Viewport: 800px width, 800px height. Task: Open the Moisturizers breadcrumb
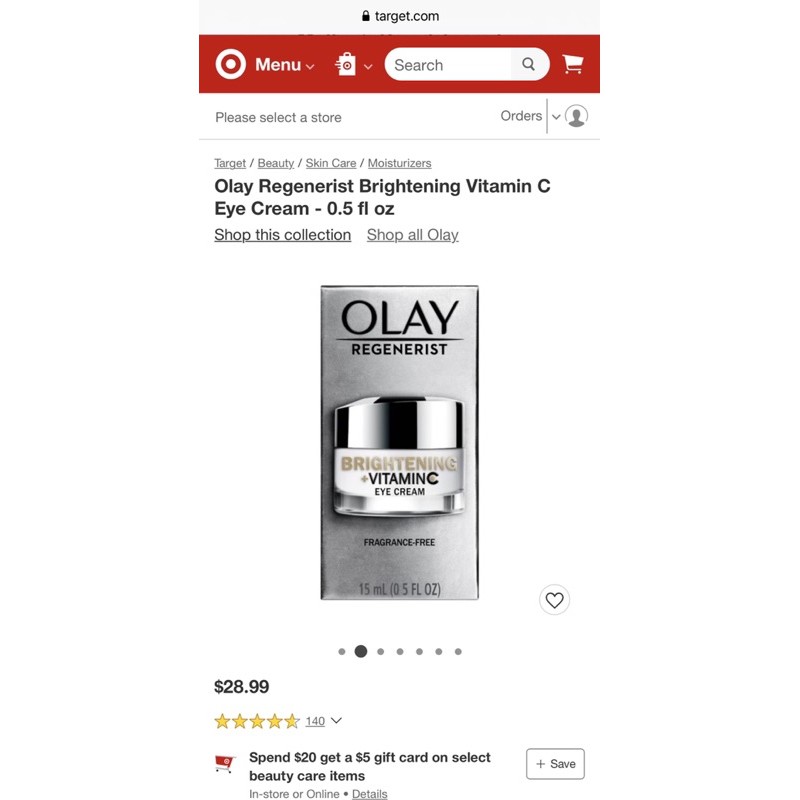[x=399, y=163]
